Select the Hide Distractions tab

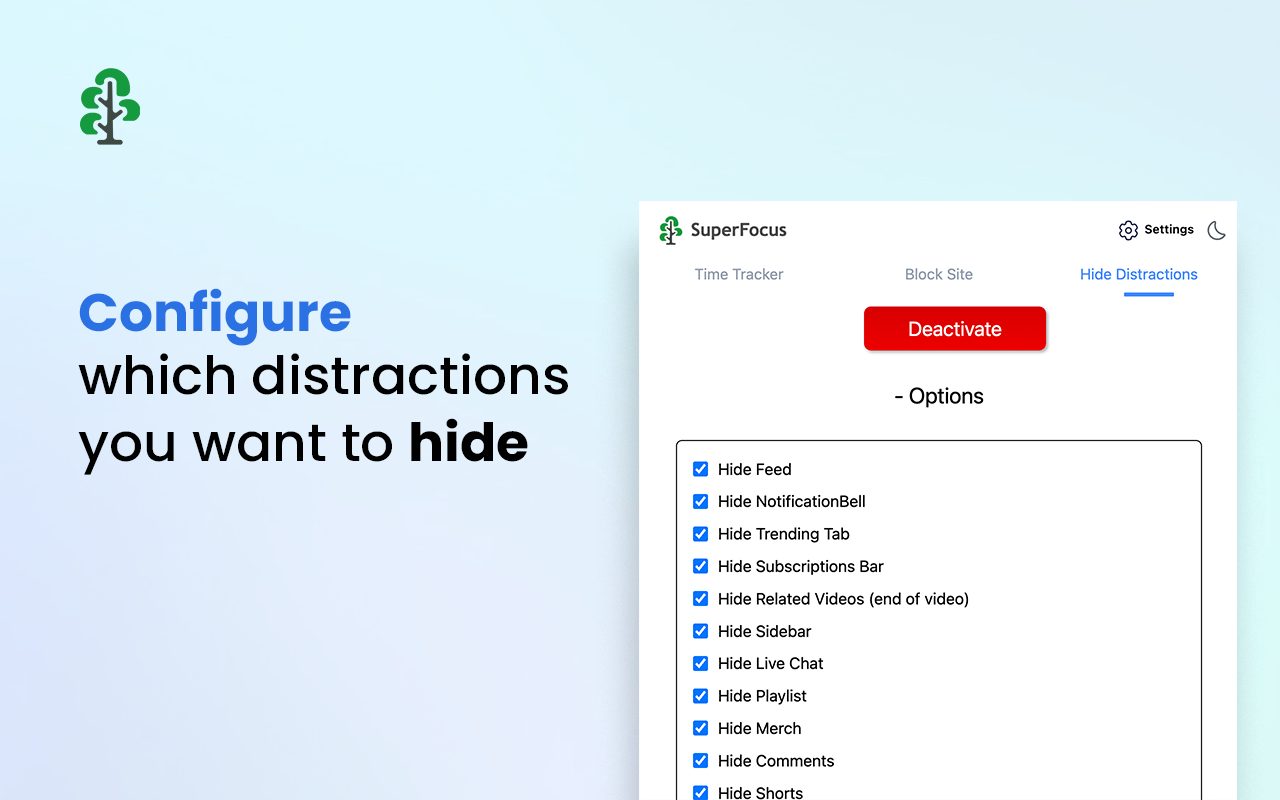click(1139, 274)
